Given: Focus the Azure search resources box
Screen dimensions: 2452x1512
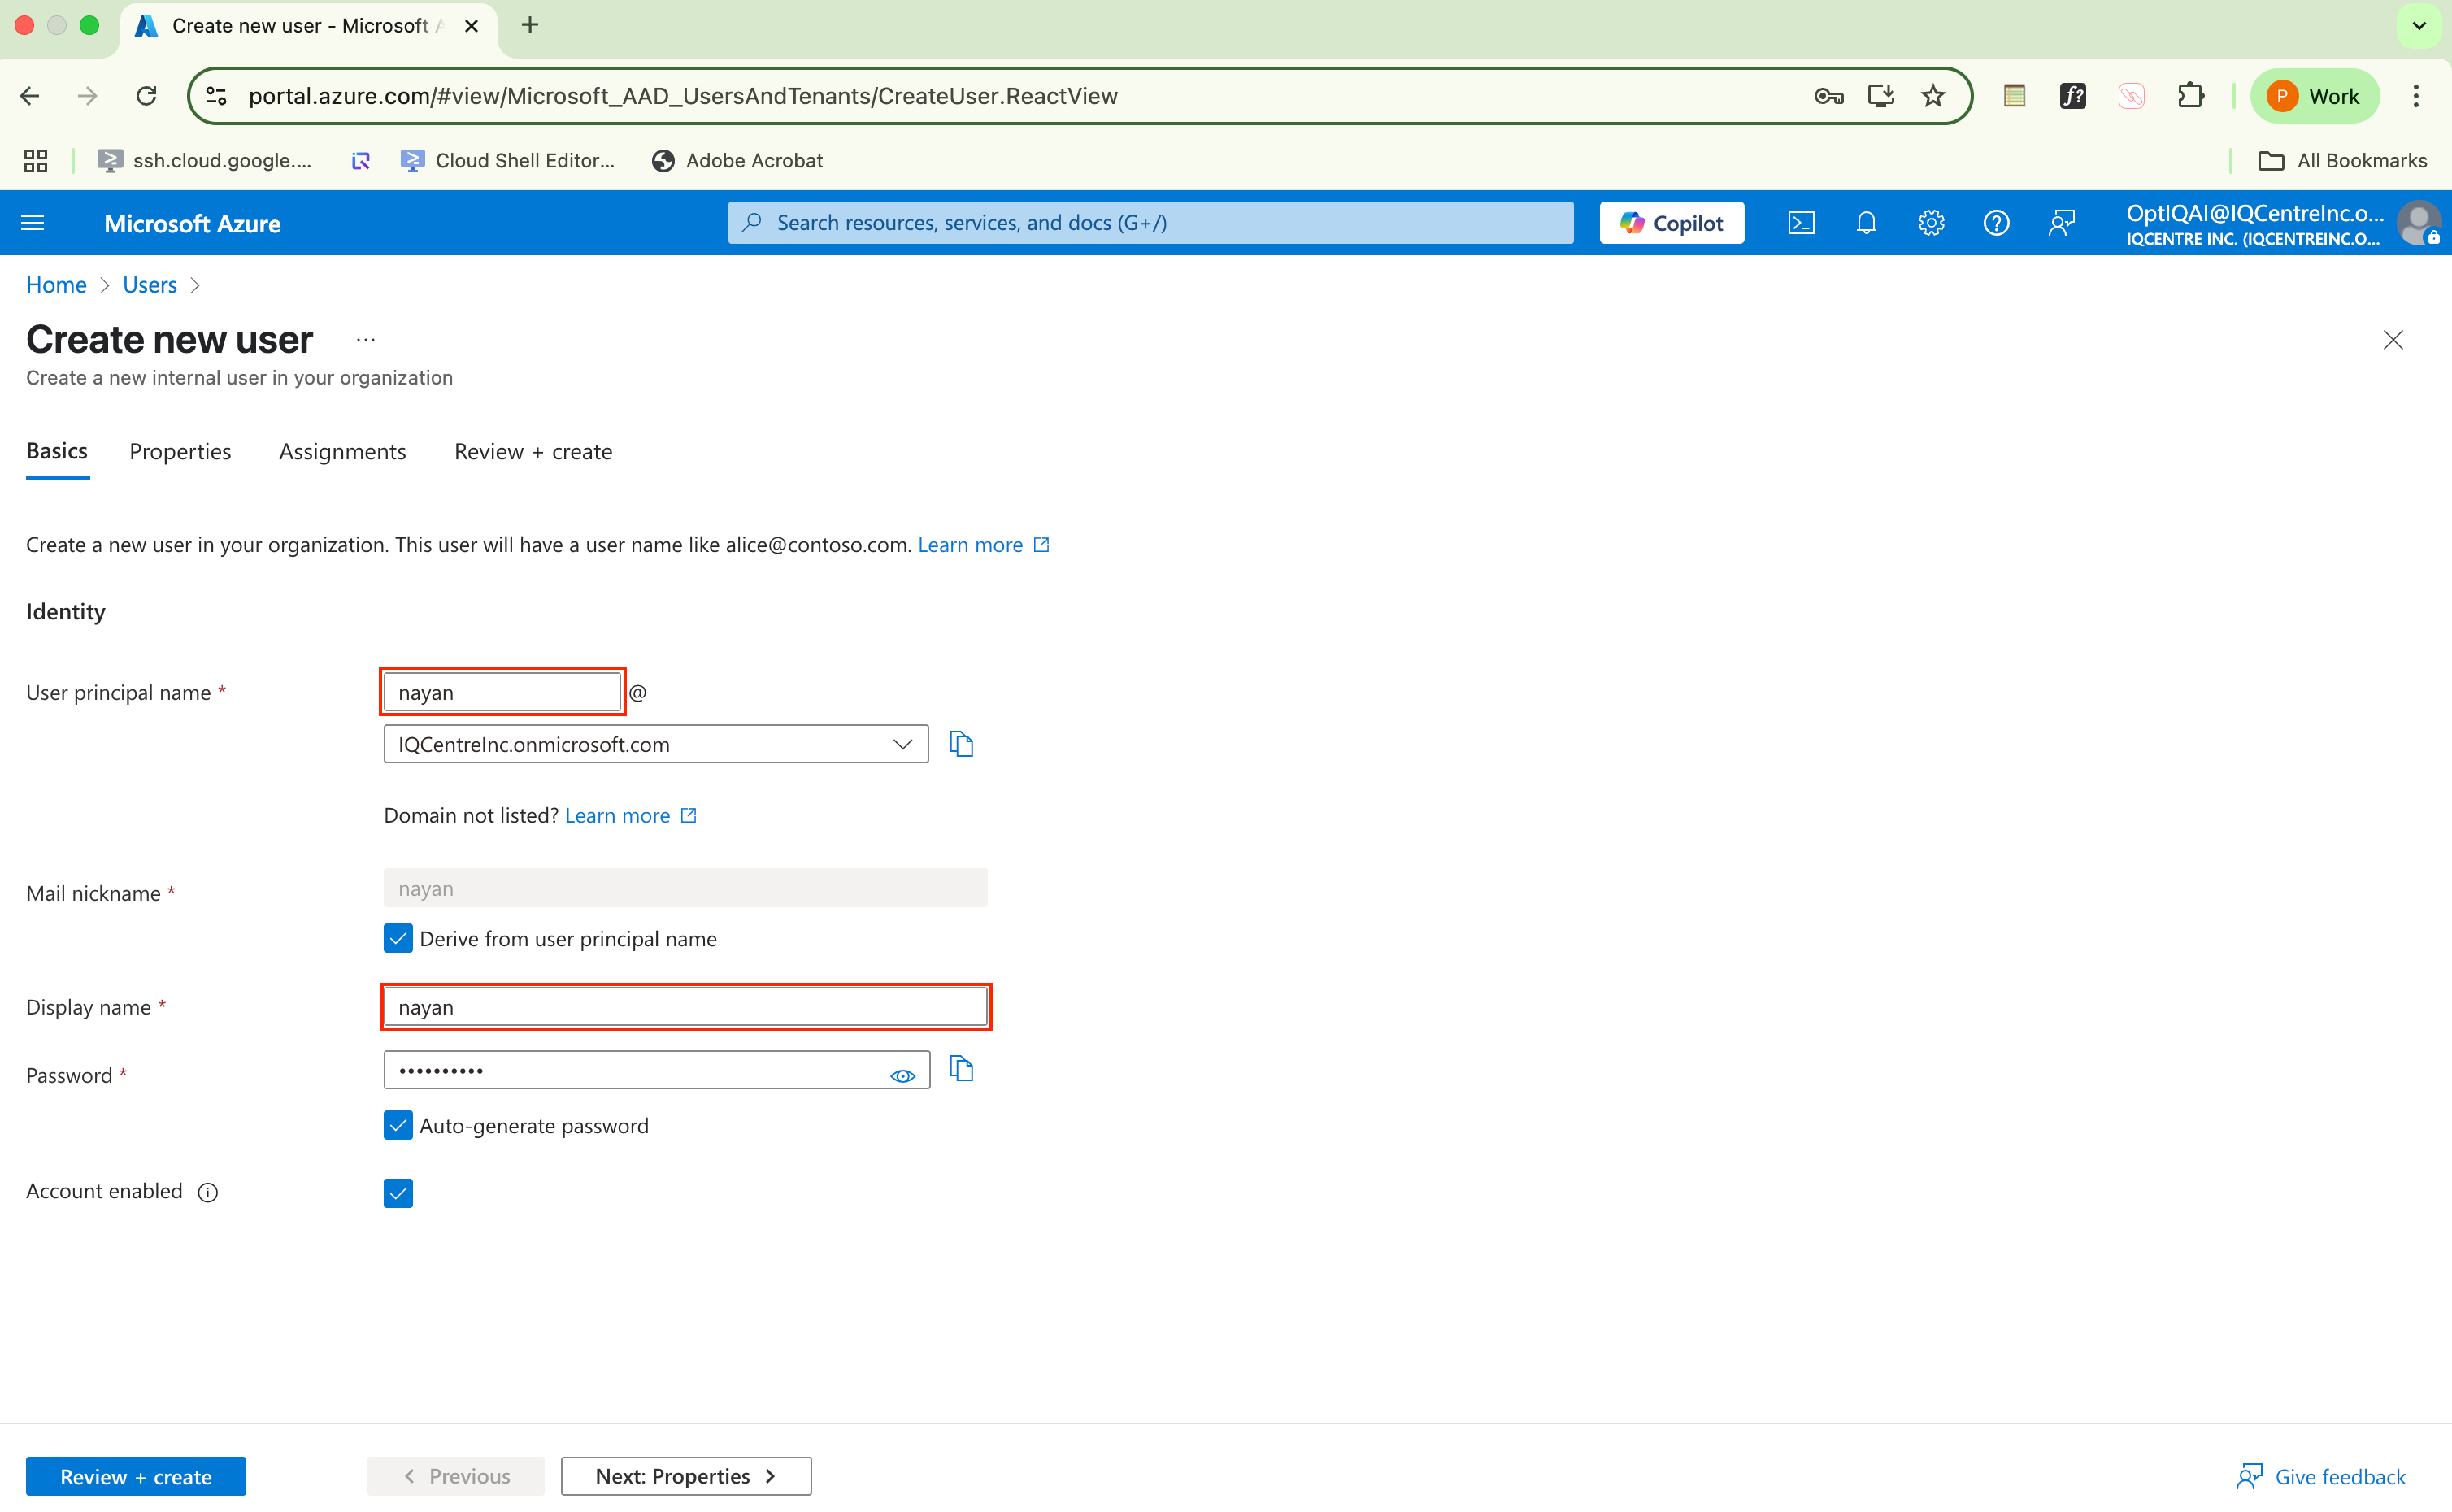Looking at the screenshot, I should tap(1151, 223).
